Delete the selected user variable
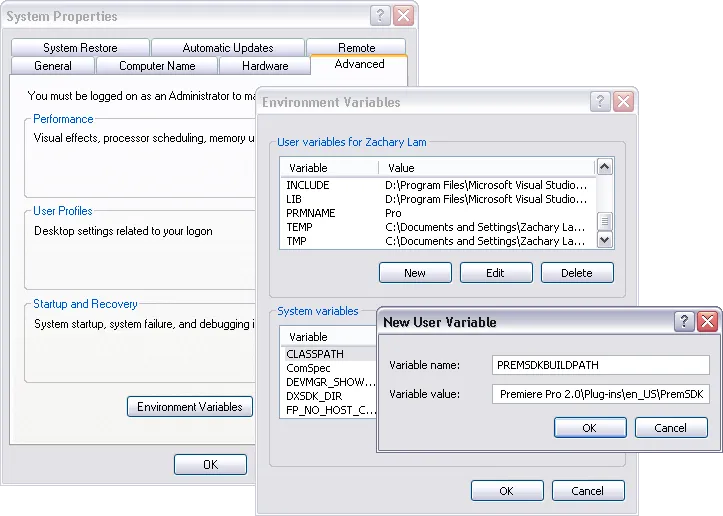Viewport: 723px width, 516px height. click(x=577, y=273)
